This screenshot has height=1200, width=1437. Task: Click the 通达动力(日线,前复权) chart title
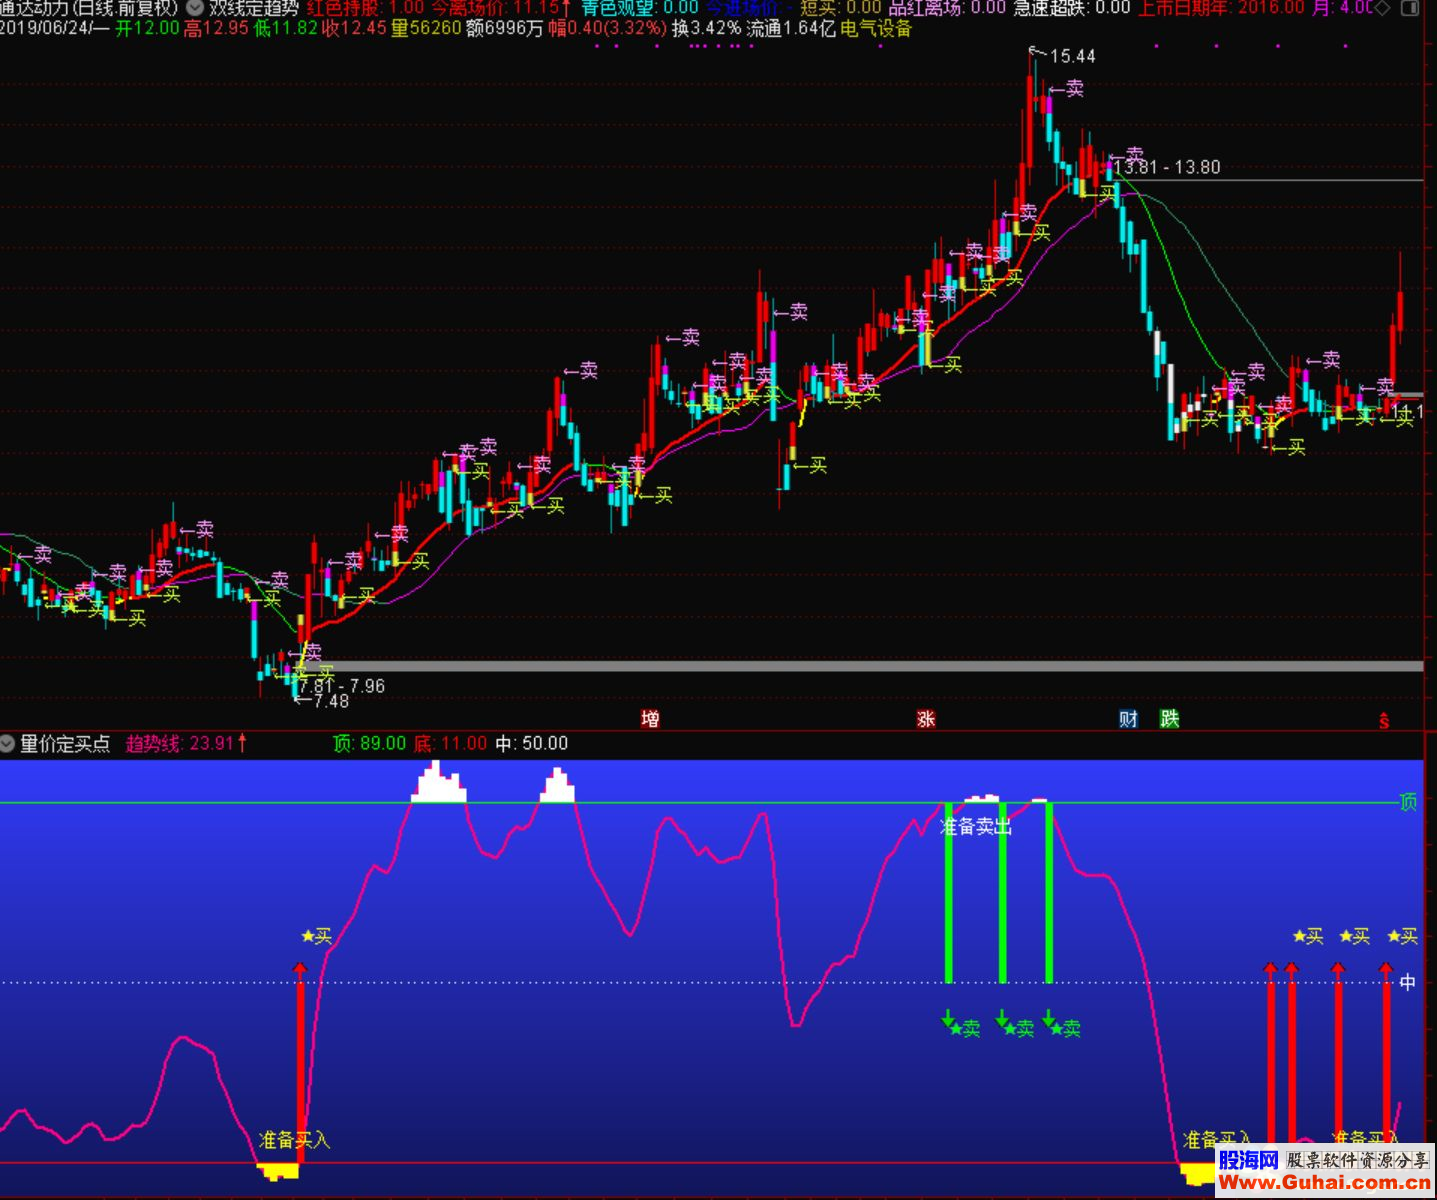tap(90, 8)
